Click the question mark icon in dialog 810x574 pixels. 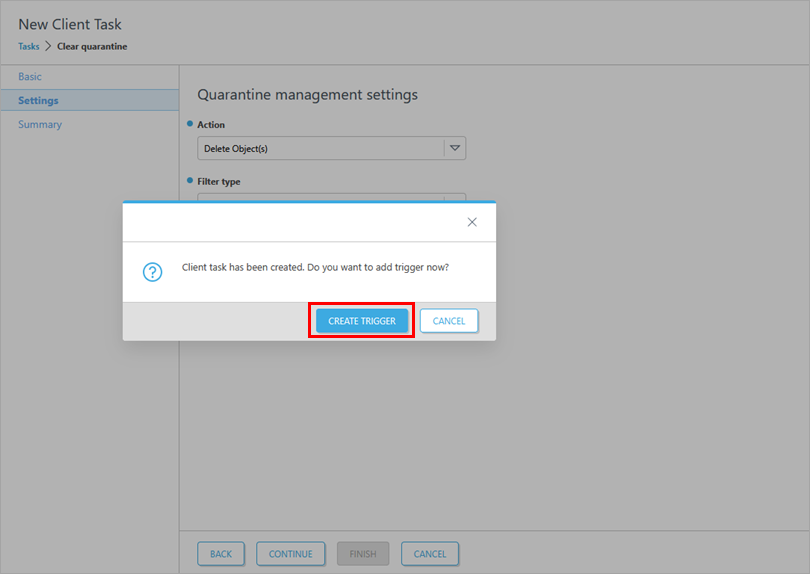pos(152,272)
